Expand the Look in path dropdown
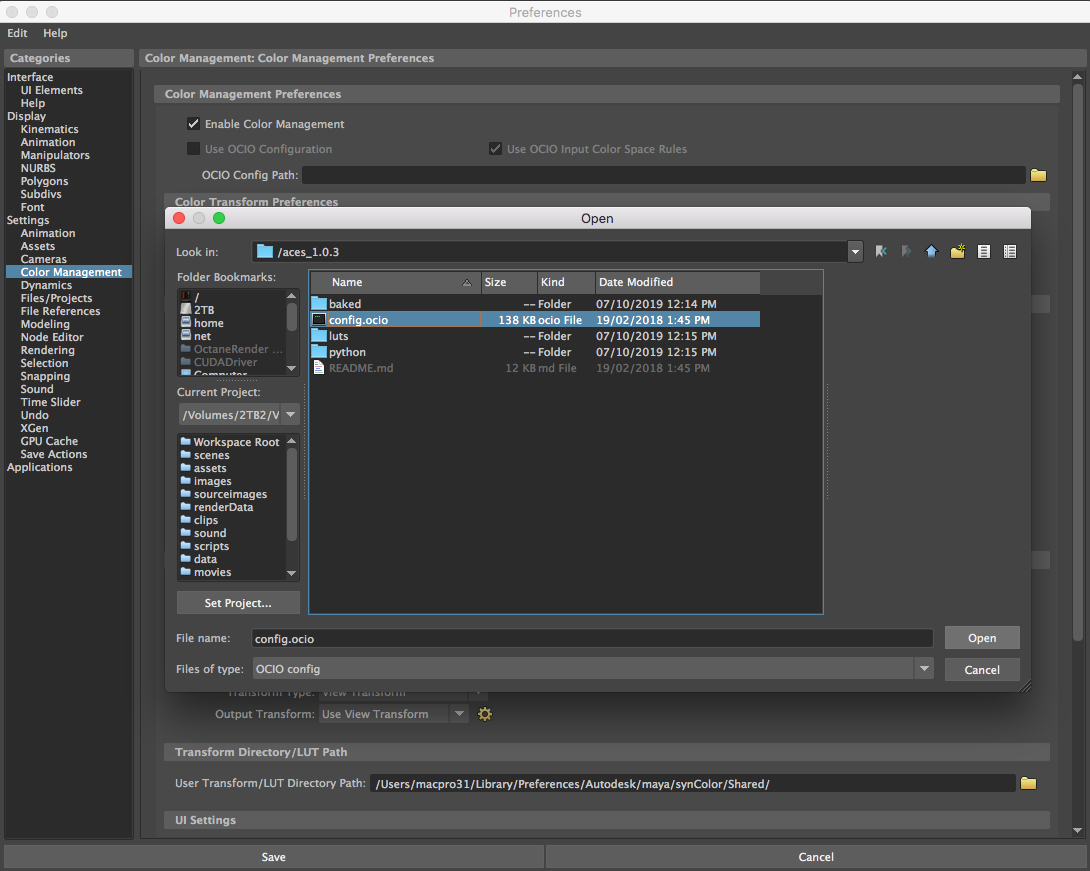Image resolution: width=1090 pixels, height=871 pixels. pyautogui.click(x=856, y=252)
